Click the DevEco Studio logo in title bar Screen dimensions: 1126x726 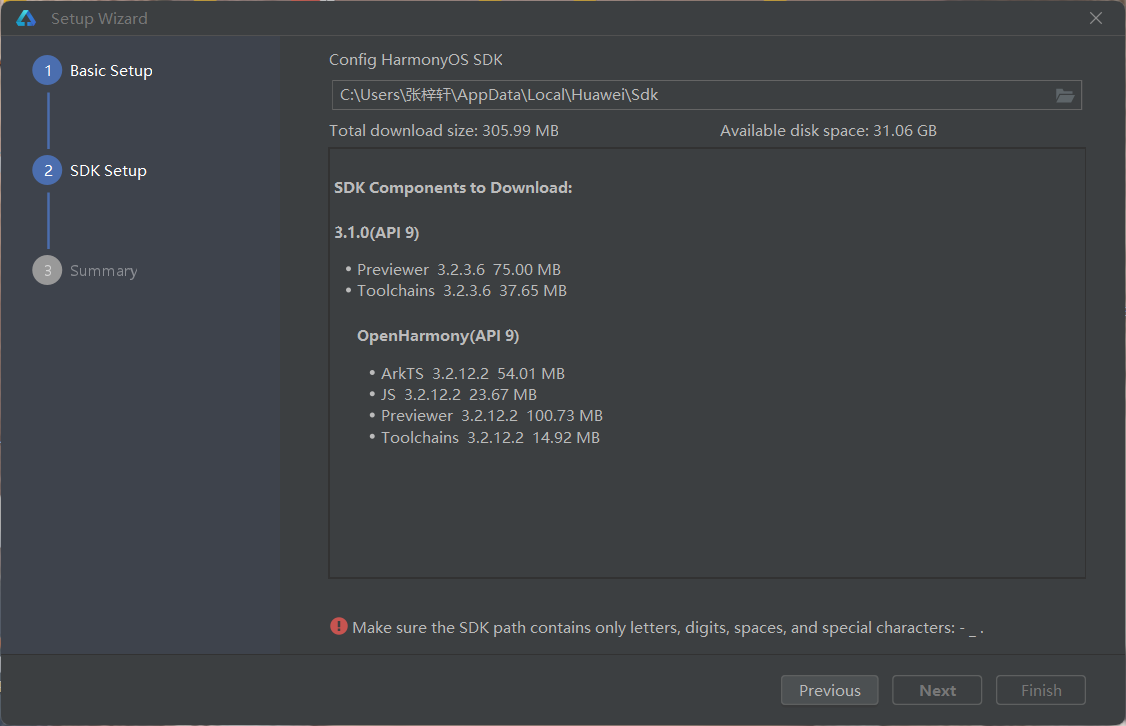tap(26, 19)
